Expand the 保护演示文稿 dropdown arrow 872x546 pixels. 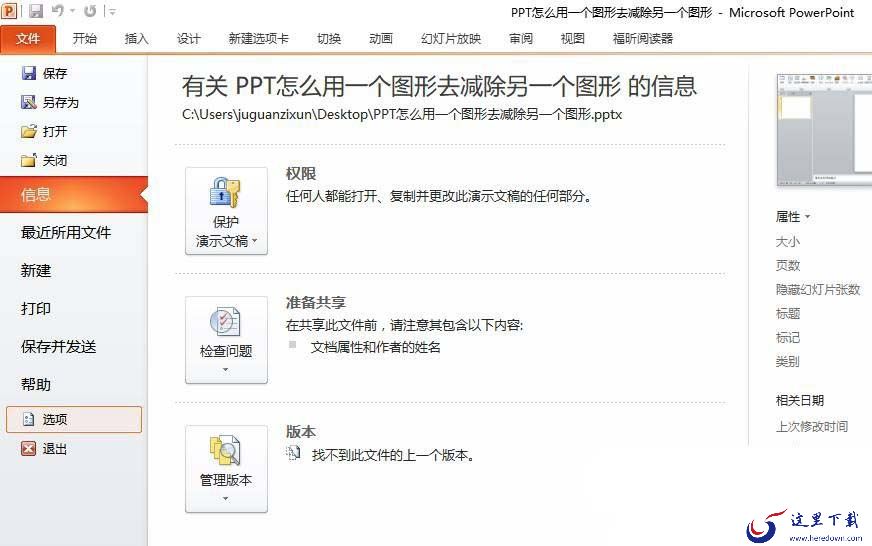pyautogui.click(x=255, y=241)
